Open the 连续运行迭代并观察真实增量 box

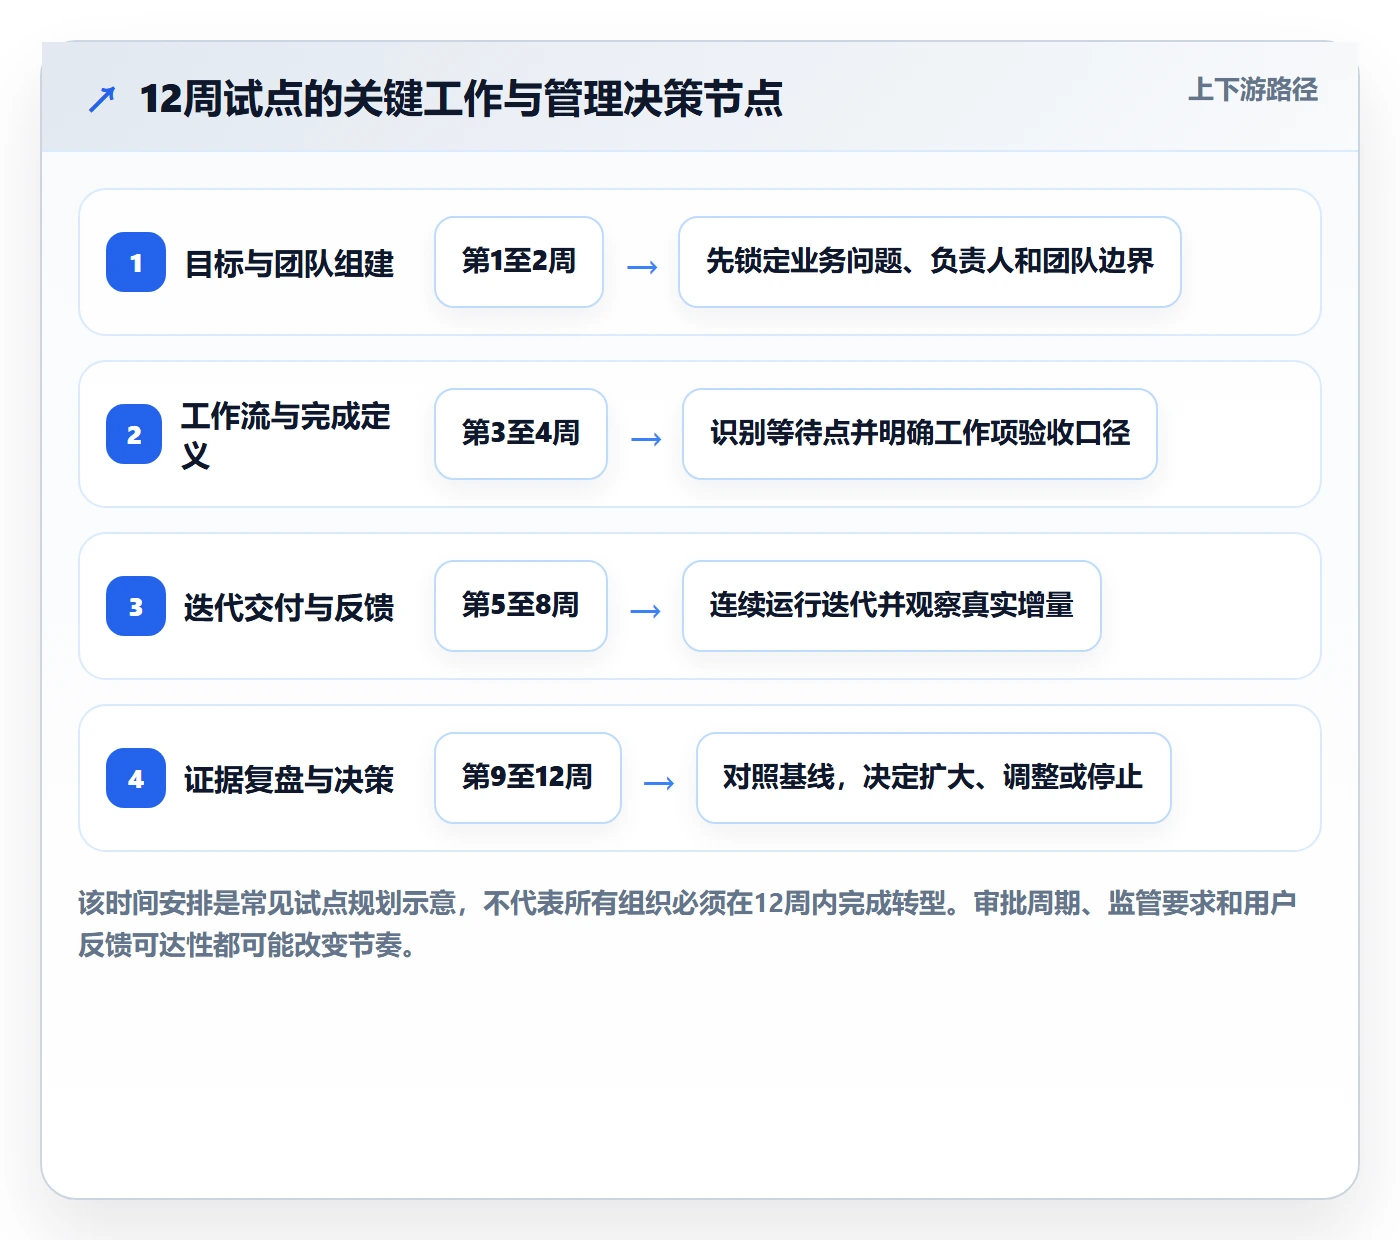892,606
